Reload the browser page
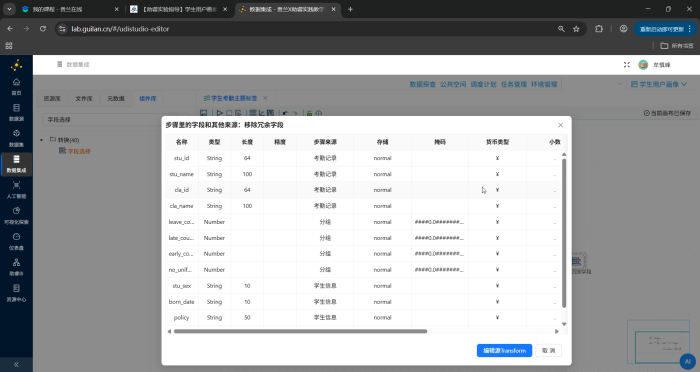Image resolution: width=700 pixels, height=372 pixels. (x=43, y=29)
